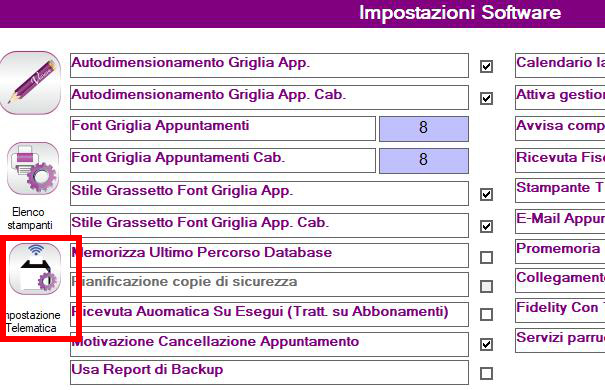The width and height of the screenshot is (605, 390).
Task: Click the Font Griglia Appuntamenti Cab. value field
Action: [x=424, y=160]
